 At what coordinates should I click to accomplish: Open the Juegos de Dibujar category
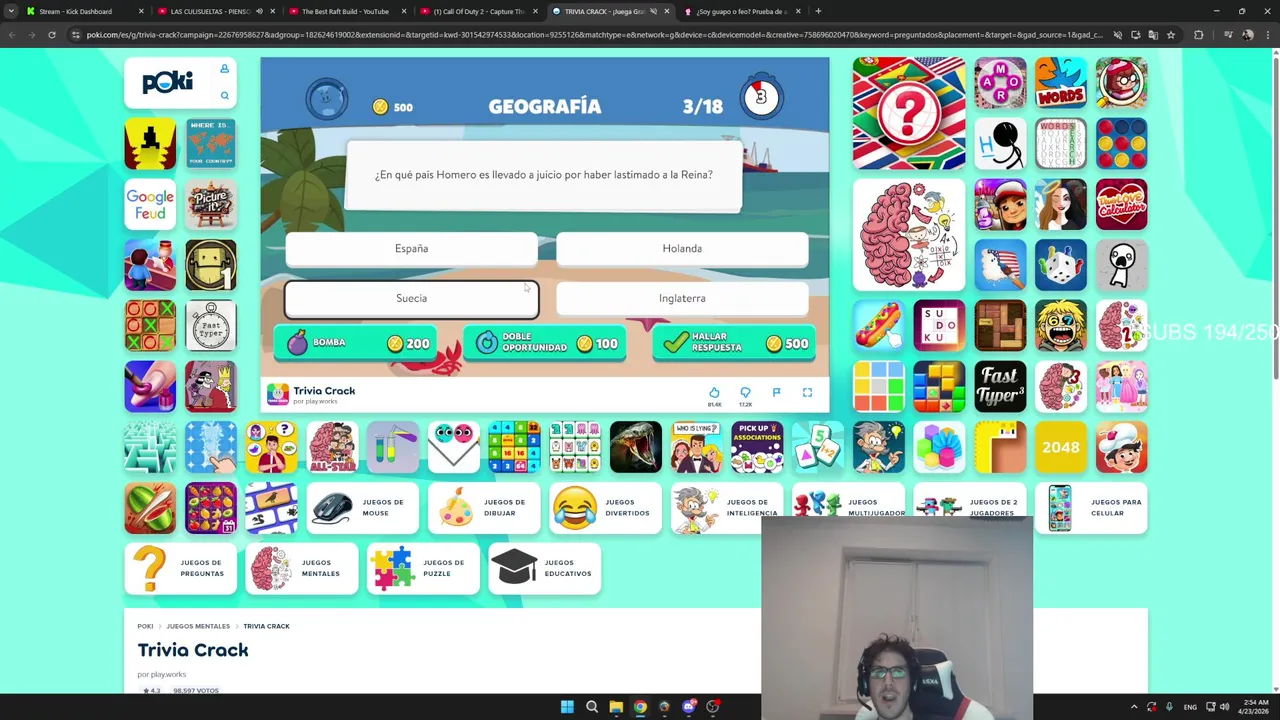484,508
